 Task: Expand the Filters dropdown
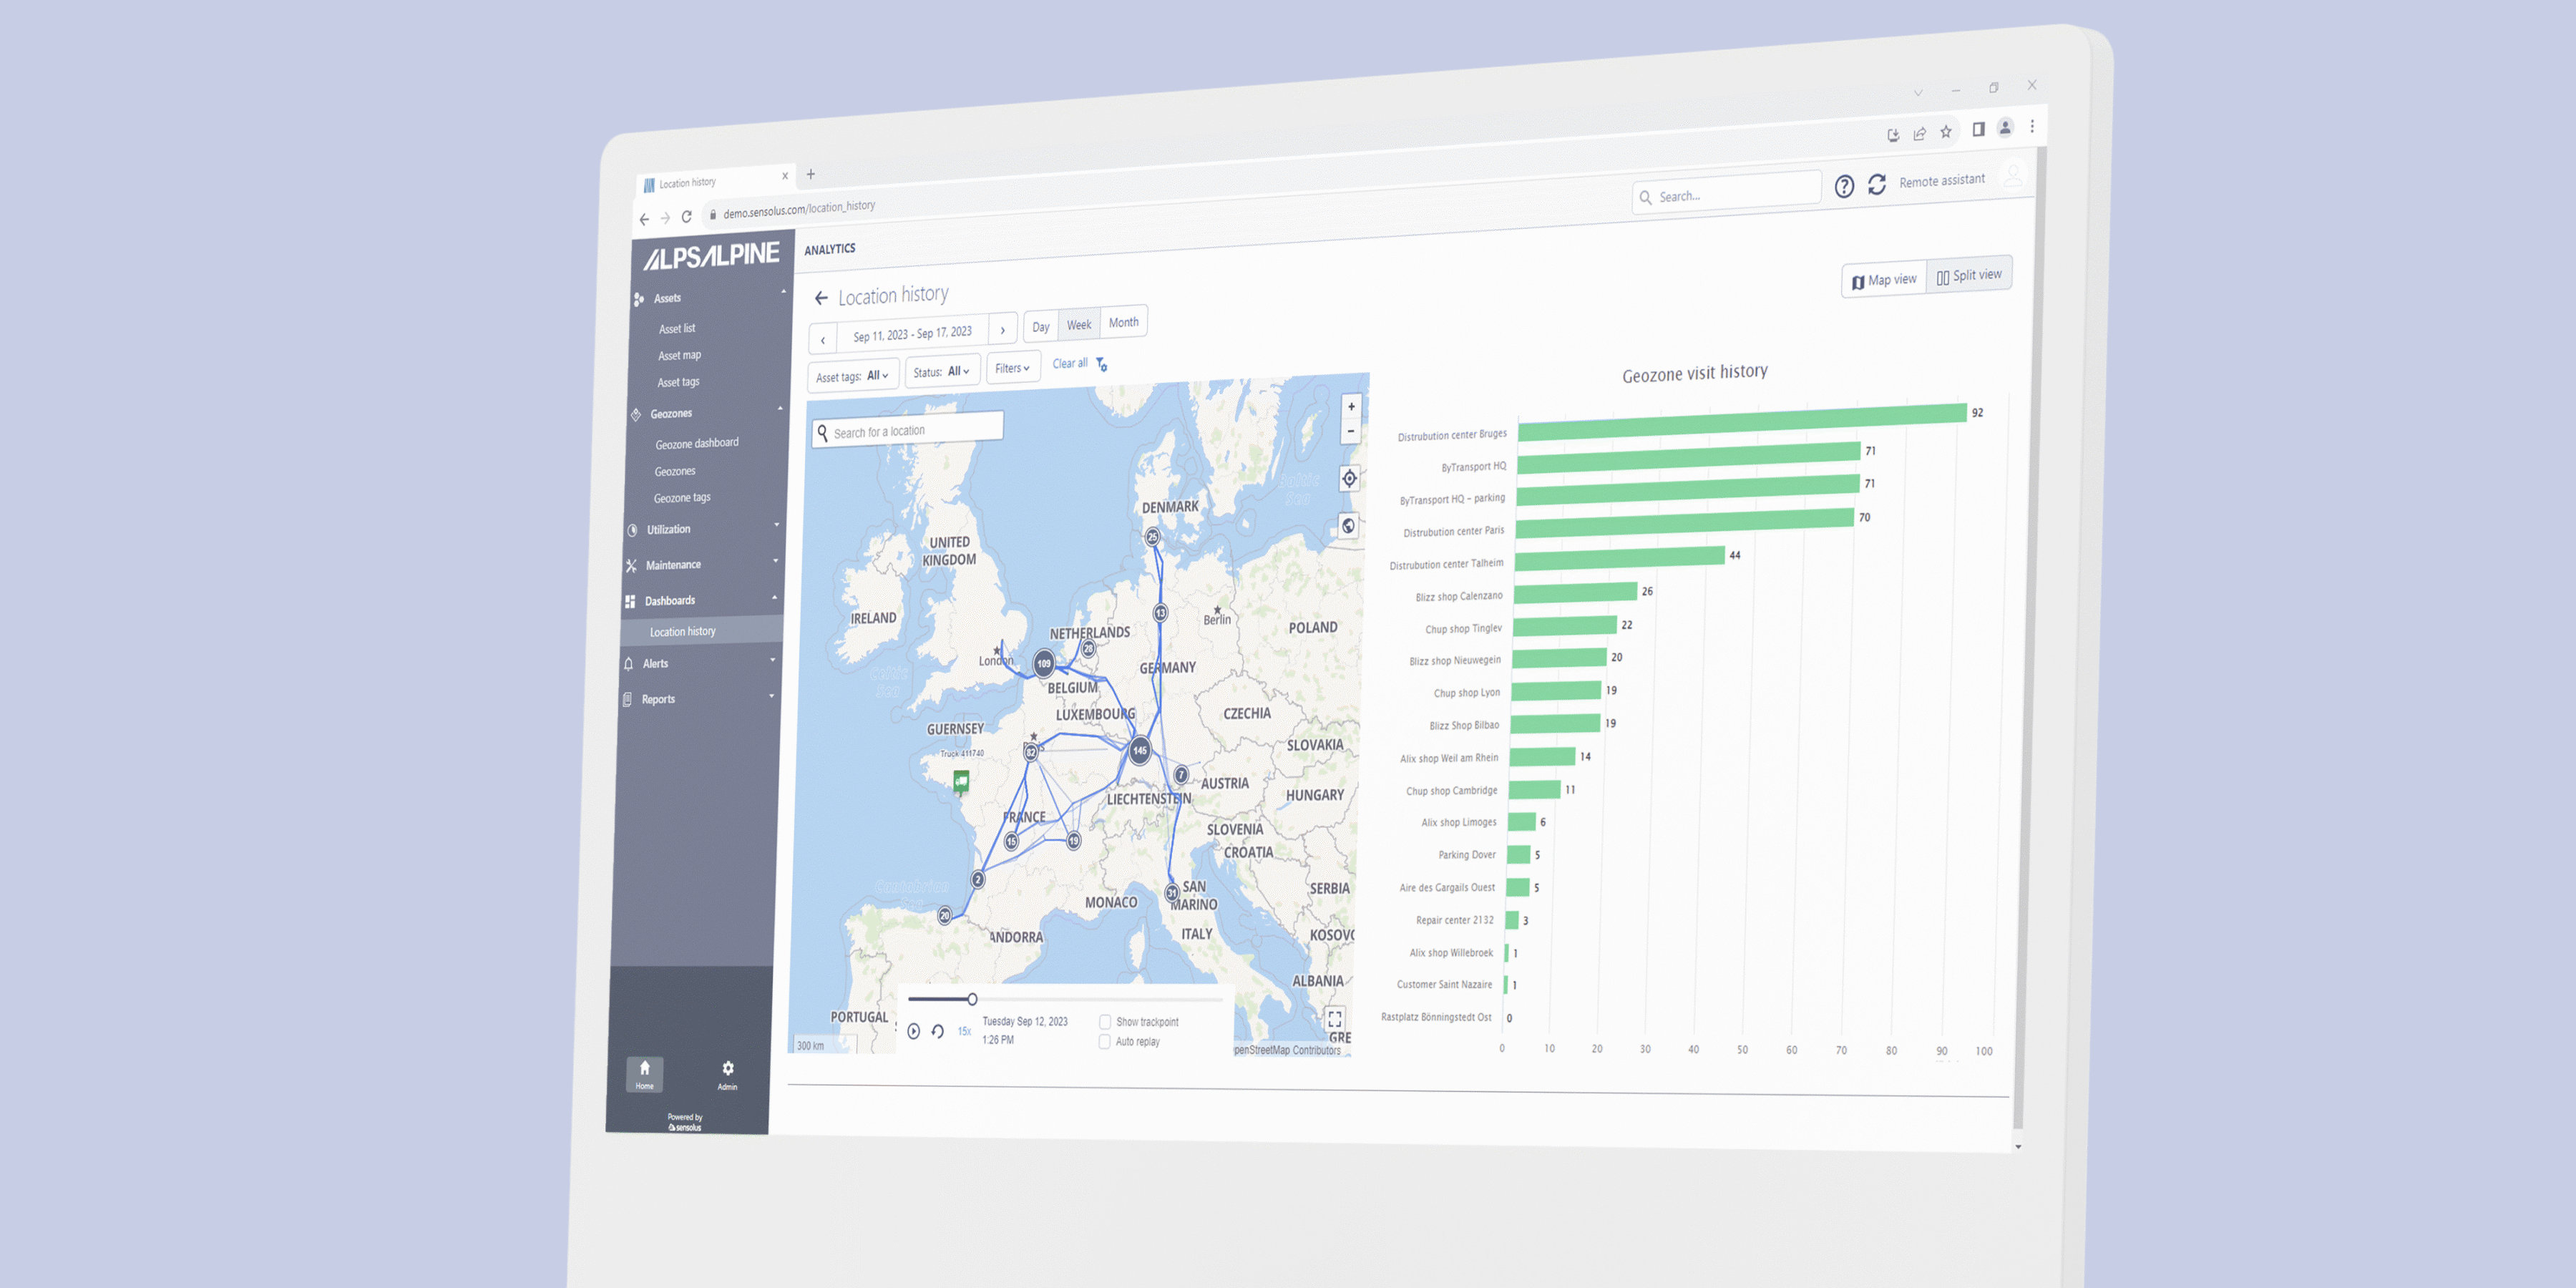1012,368
